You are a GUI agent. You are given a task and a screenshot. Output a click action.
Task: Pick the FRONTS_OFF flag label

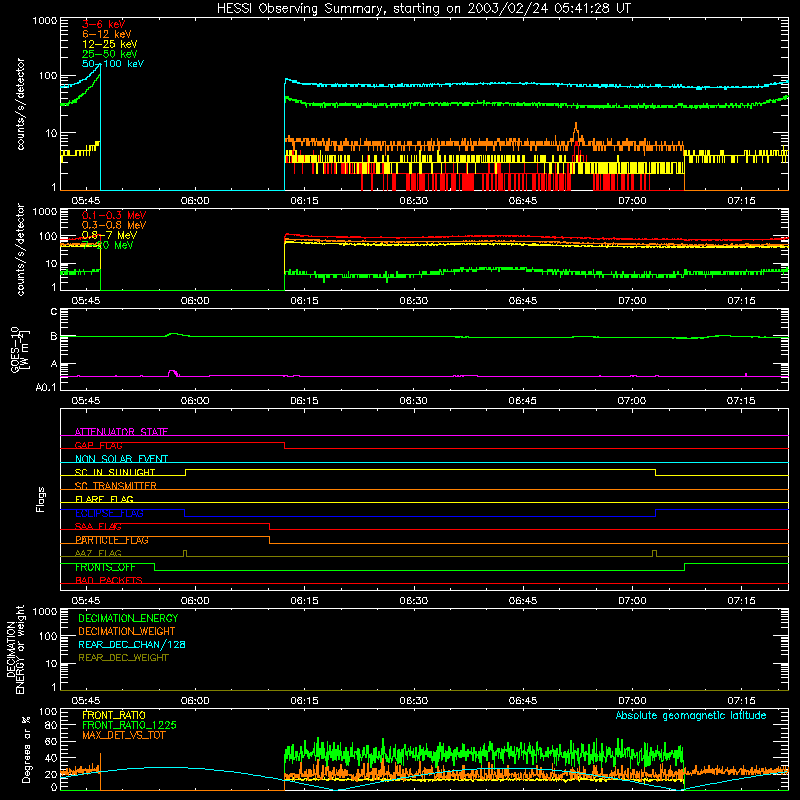(105, 567)
